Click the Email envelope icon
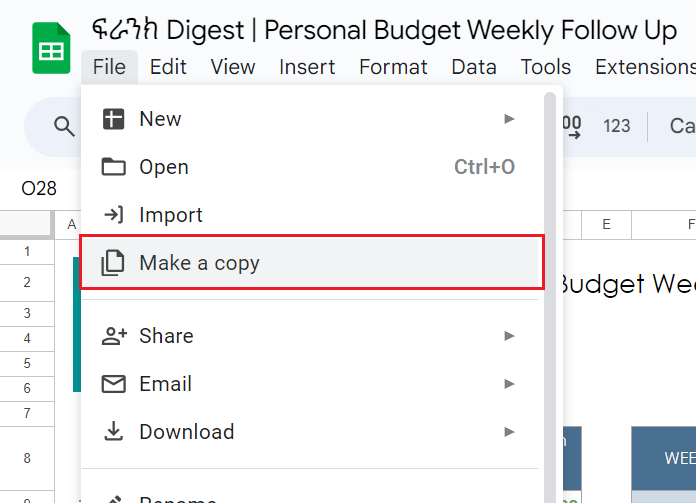Viewport: 696px width, 503px height. [114, 384]
